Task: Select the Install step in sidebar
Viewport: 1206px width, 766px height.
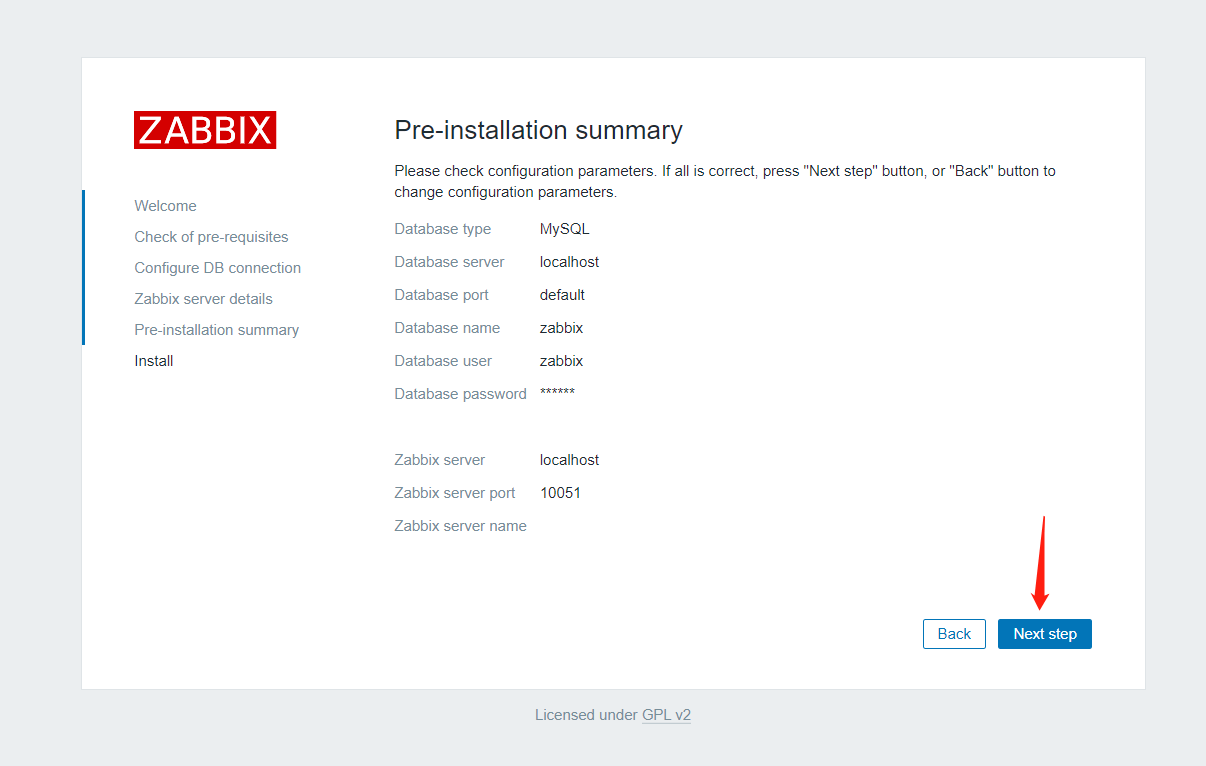Action: (x=154, y=361)
